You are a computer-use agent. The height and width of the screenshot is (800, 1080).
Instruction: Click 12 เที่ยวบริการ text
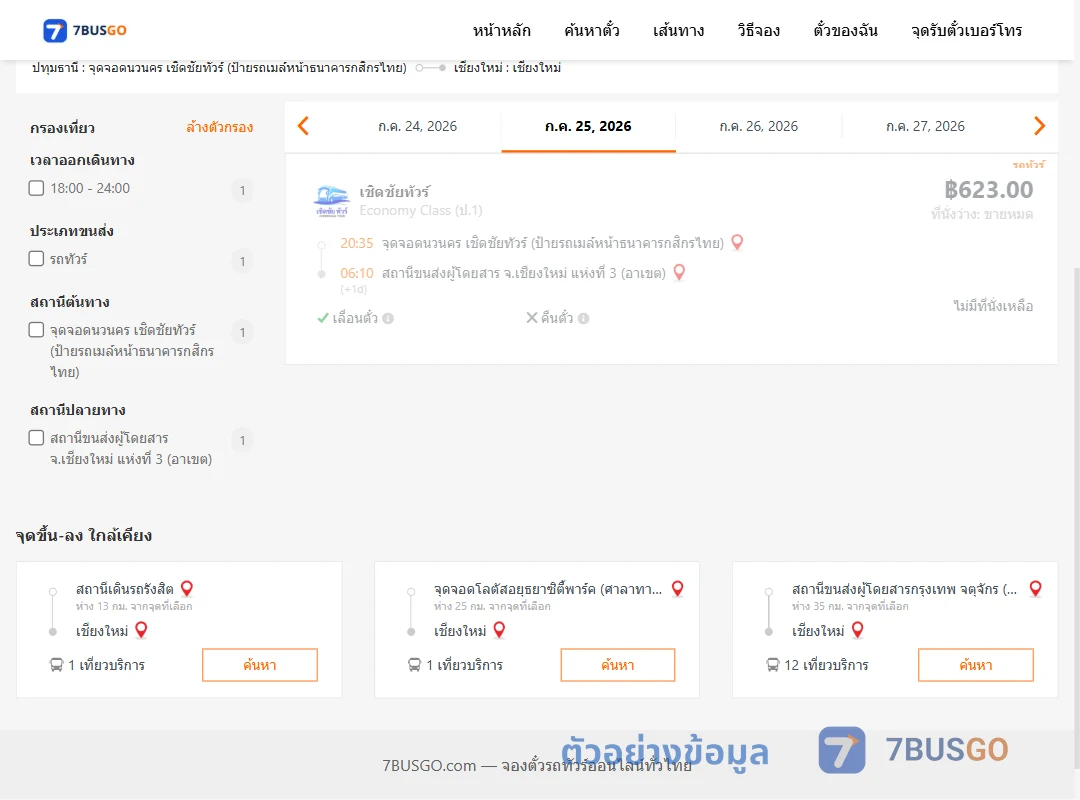pyautogui.click(x=827, y=665)
